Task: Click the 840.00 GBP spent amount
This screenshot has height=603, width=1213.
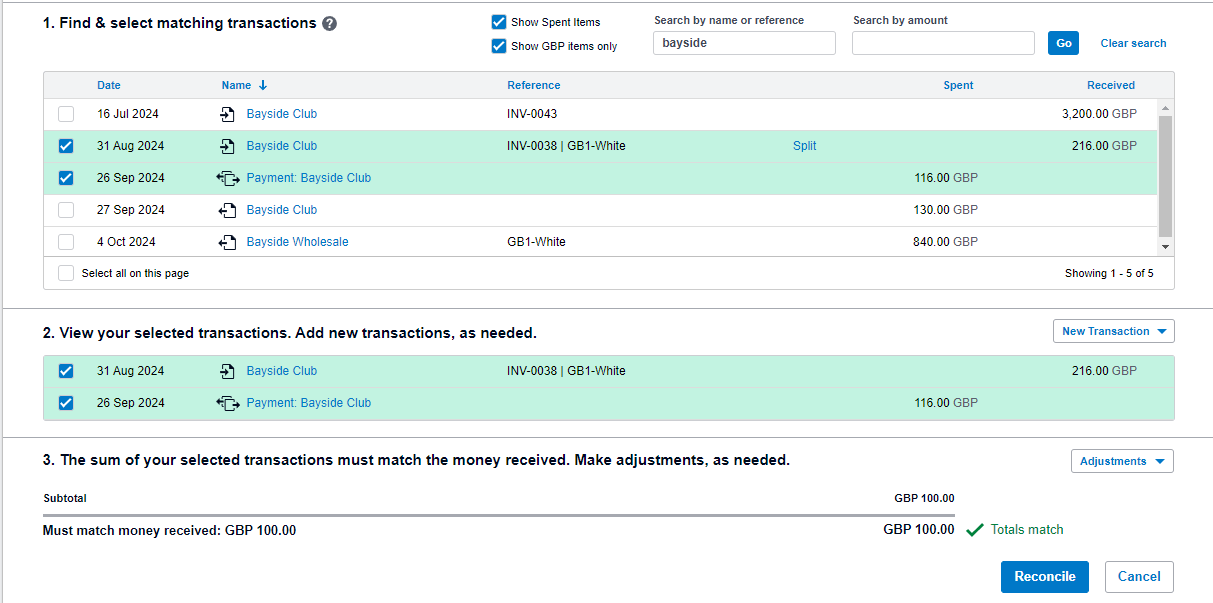Action: [x=945, y=242]
